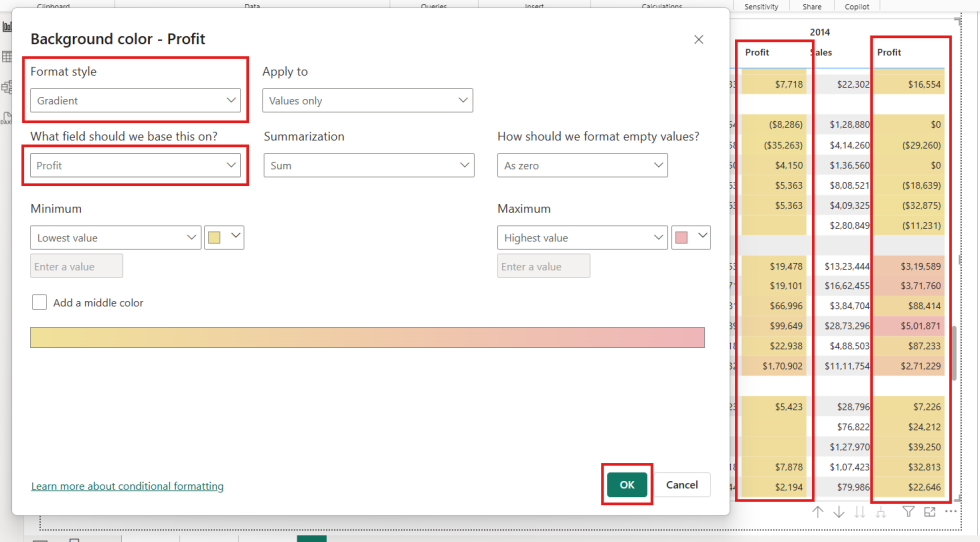
Task: Expand the Apply to dropdown
Action: click(367, 101)
